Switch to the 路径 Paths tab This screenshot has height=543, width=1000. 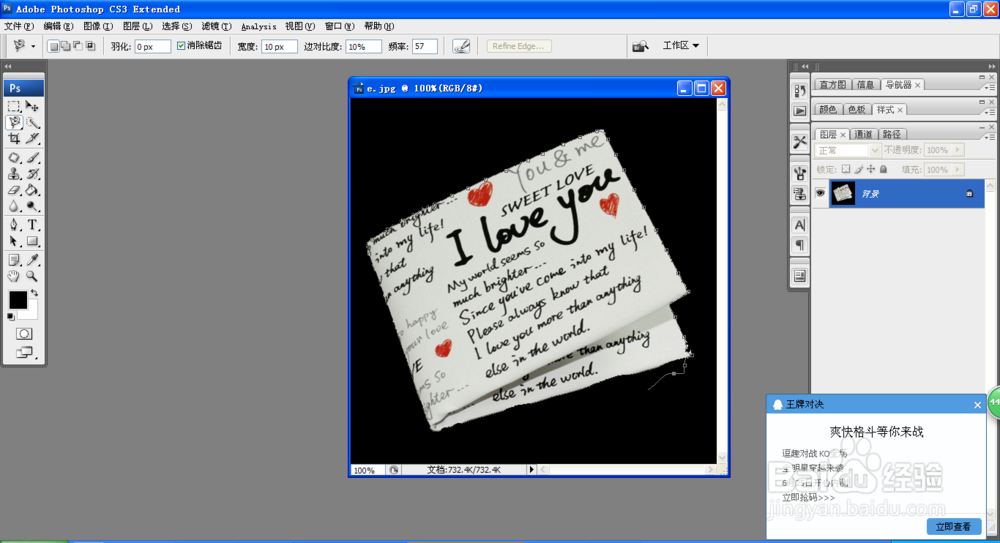pos(892,134)
